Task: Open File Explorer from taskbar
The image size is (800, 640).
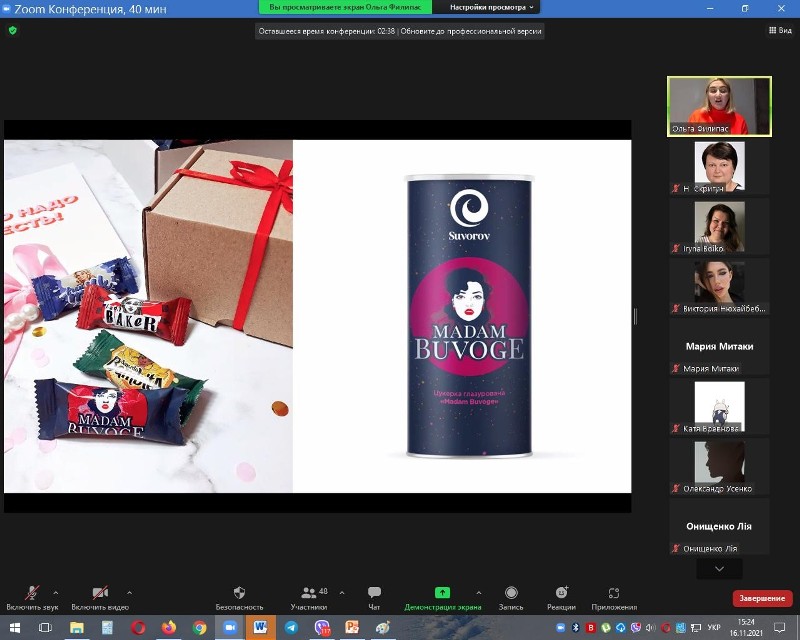Action: [x=77, y=628]
